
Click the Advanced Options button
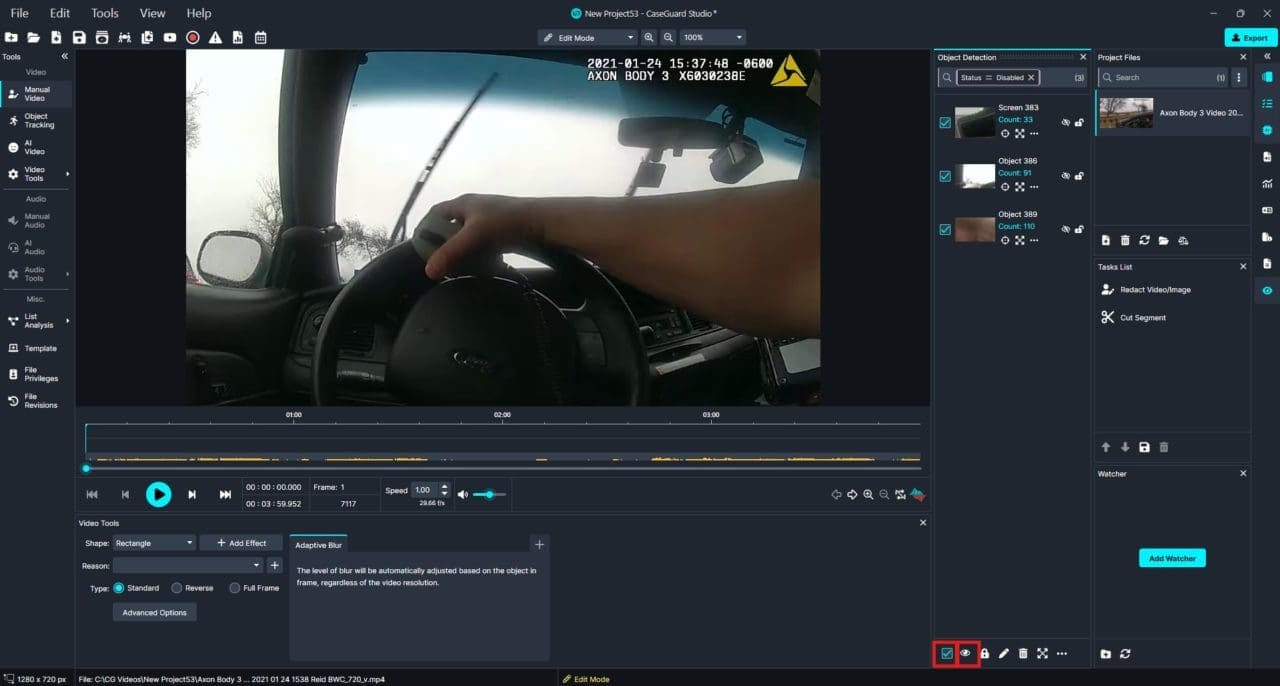click(x=154, y=612)
